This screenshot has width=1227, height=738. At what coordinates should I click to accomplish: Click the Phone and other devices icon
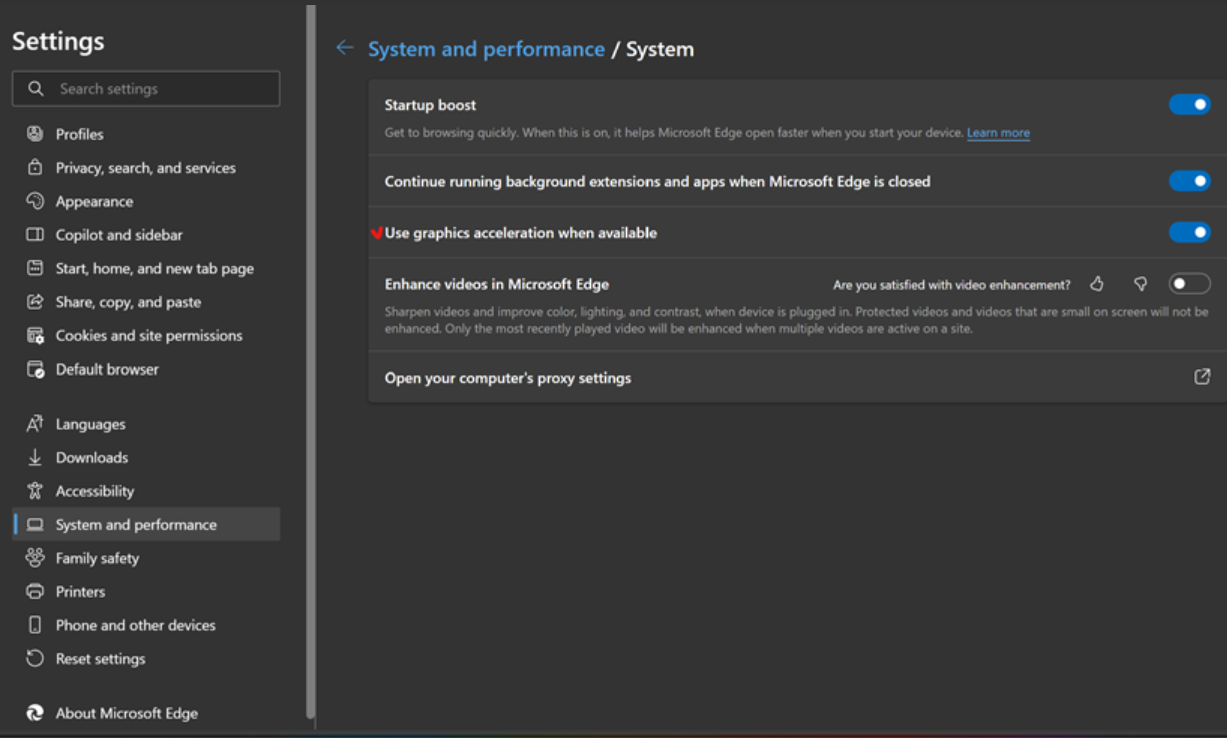point(35,625)
